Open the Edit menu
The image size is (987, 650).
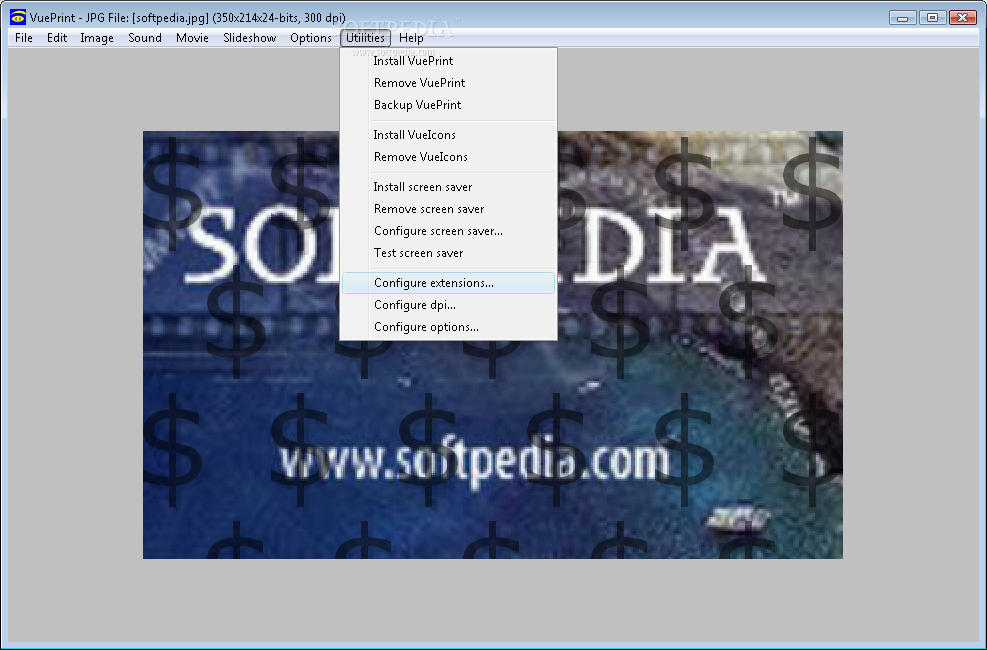(x=57, y=38)
